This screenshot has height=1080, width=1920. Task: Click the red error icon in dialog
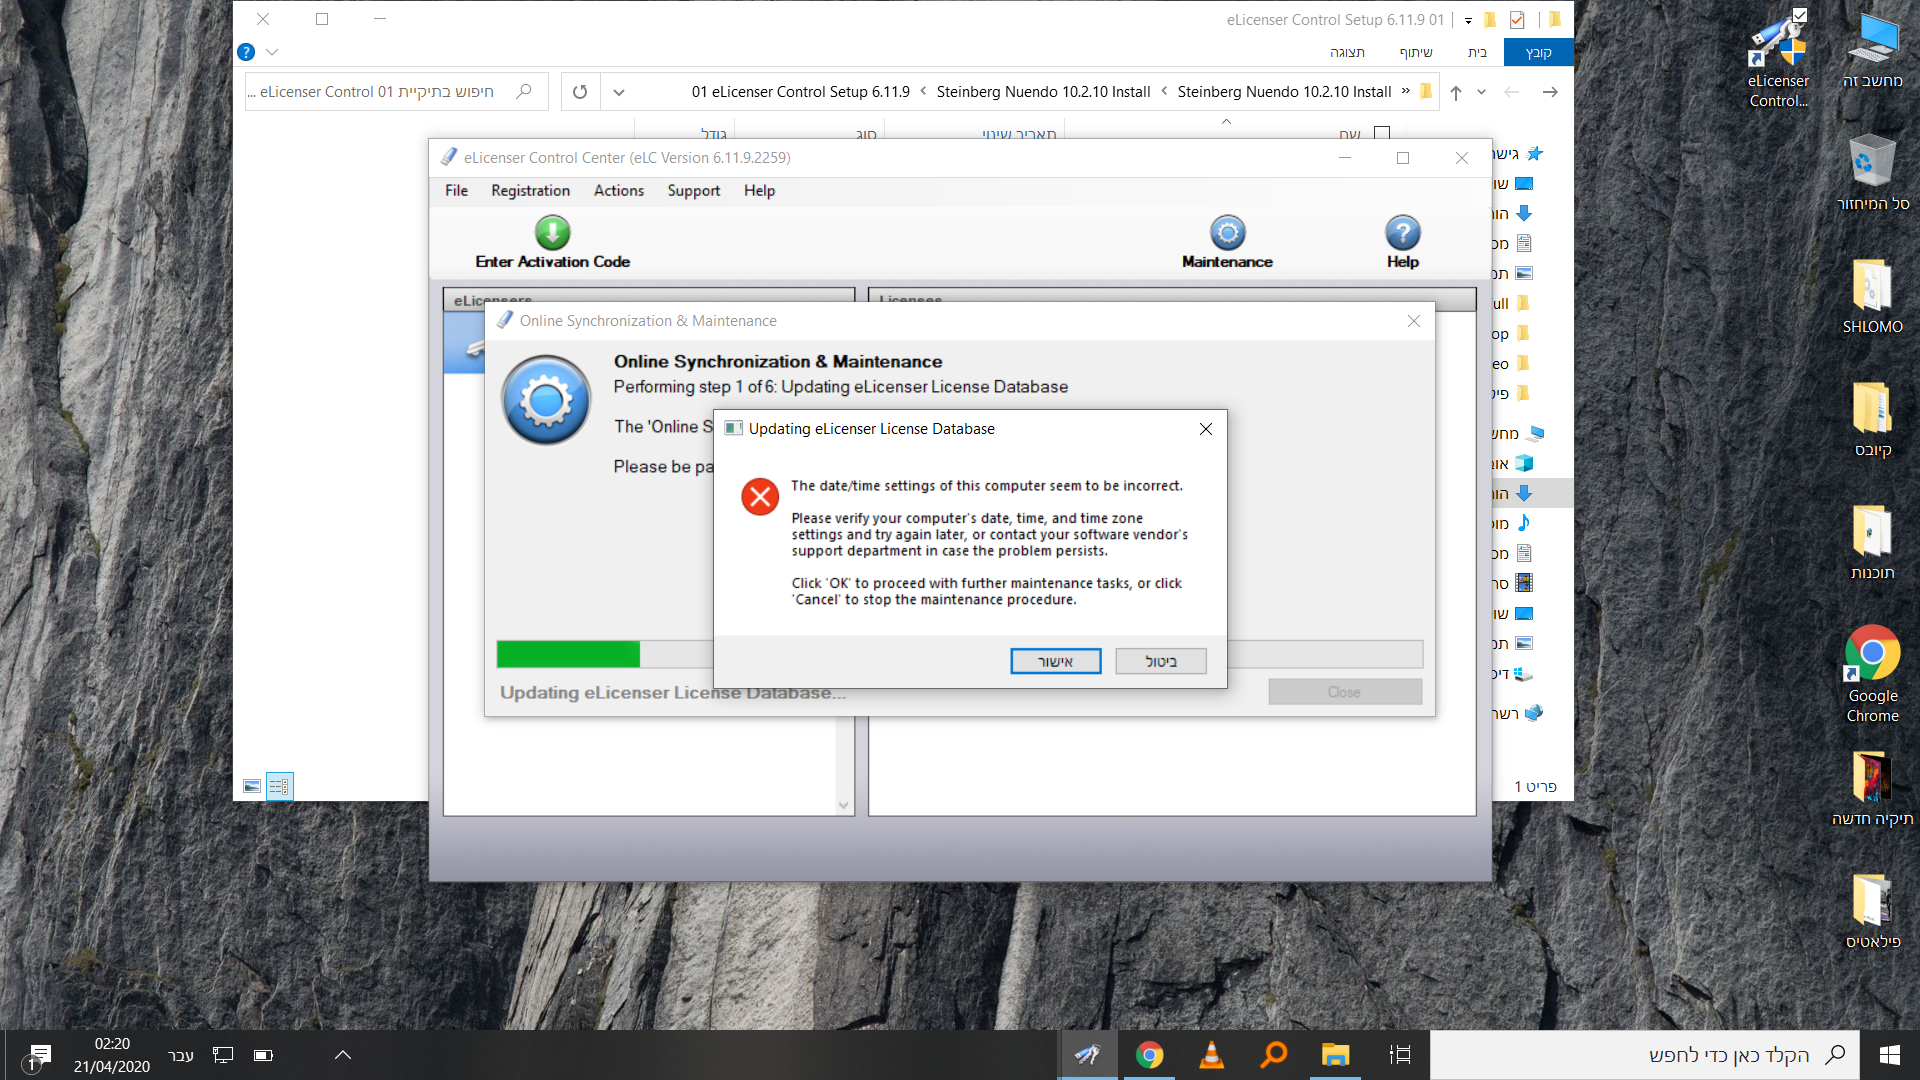[x=760, y=496]
